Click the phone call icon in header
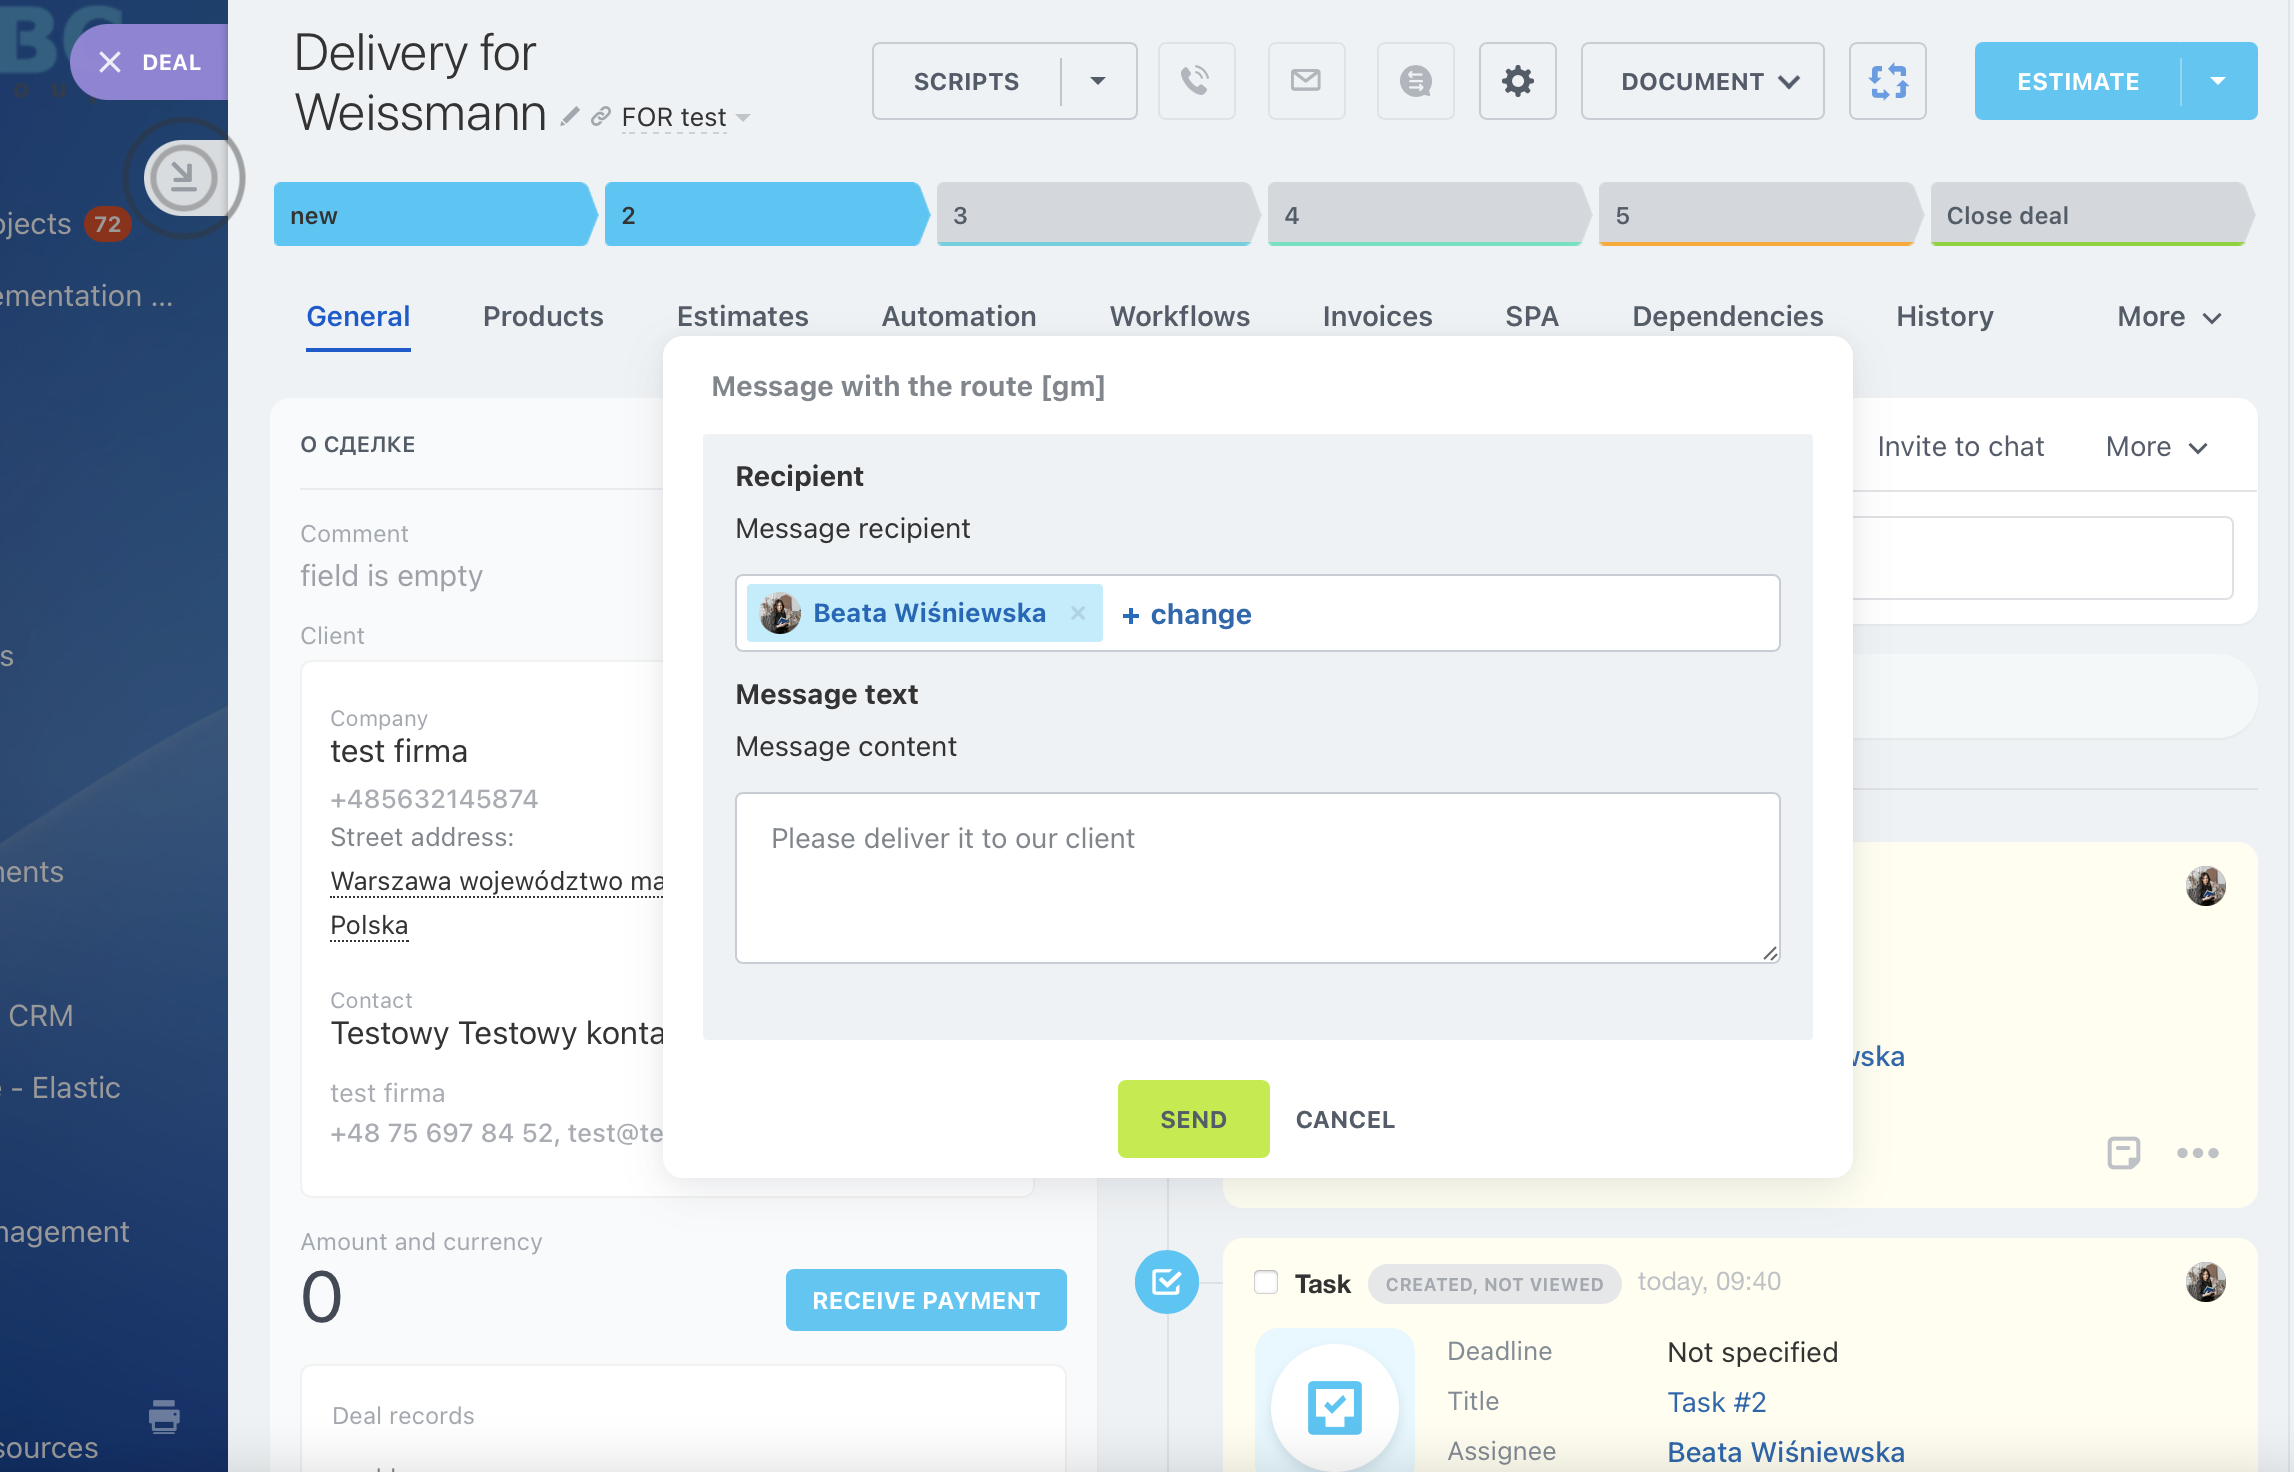 tap(1196, 81)
